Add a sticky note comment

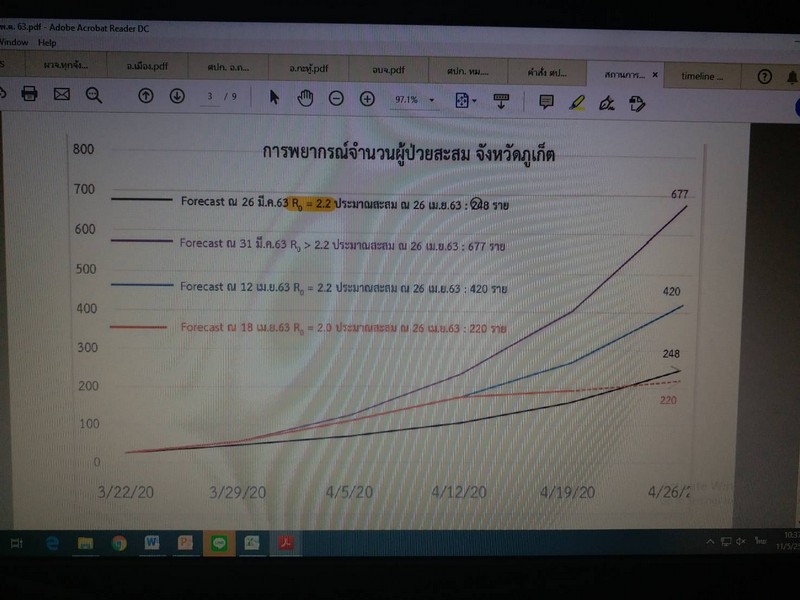click(x=546, y=101)
